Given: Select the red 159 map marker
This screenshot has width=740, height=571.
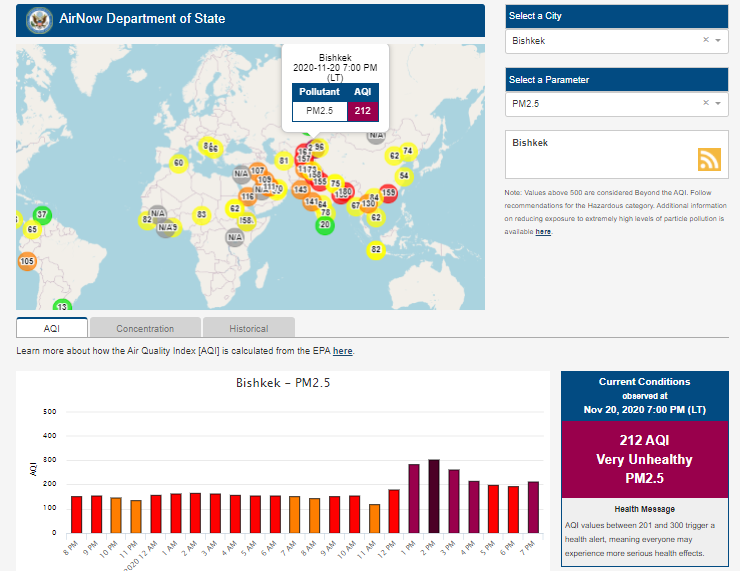Looking at the screenshot, I should 389,193.
